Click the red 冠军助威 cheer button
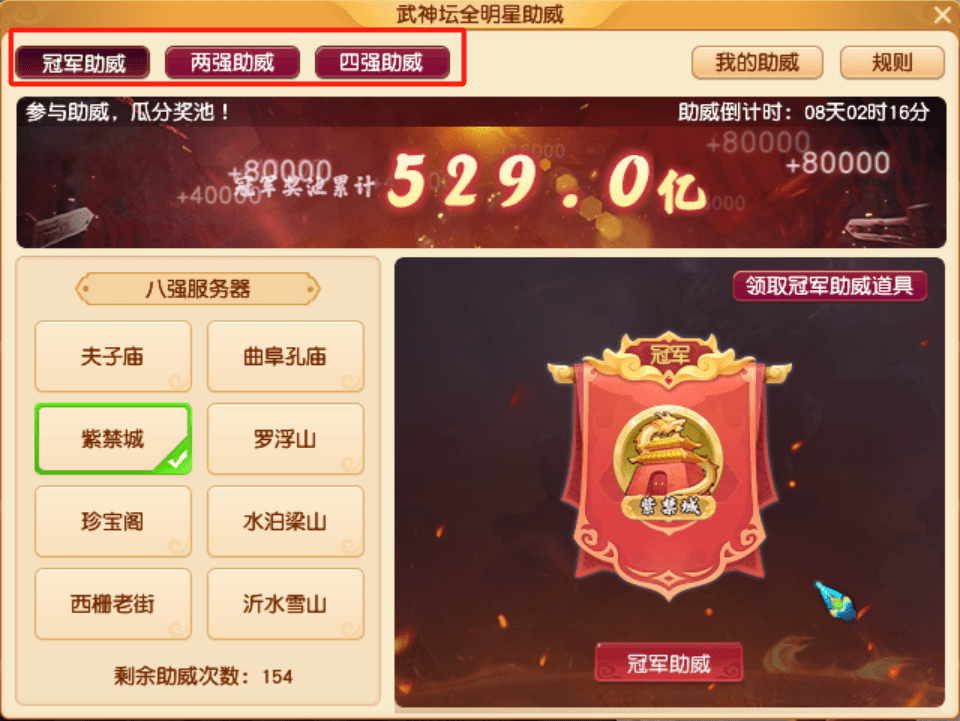Image resolution: width=960 pixels, height=721 pixels. (669, 663)
